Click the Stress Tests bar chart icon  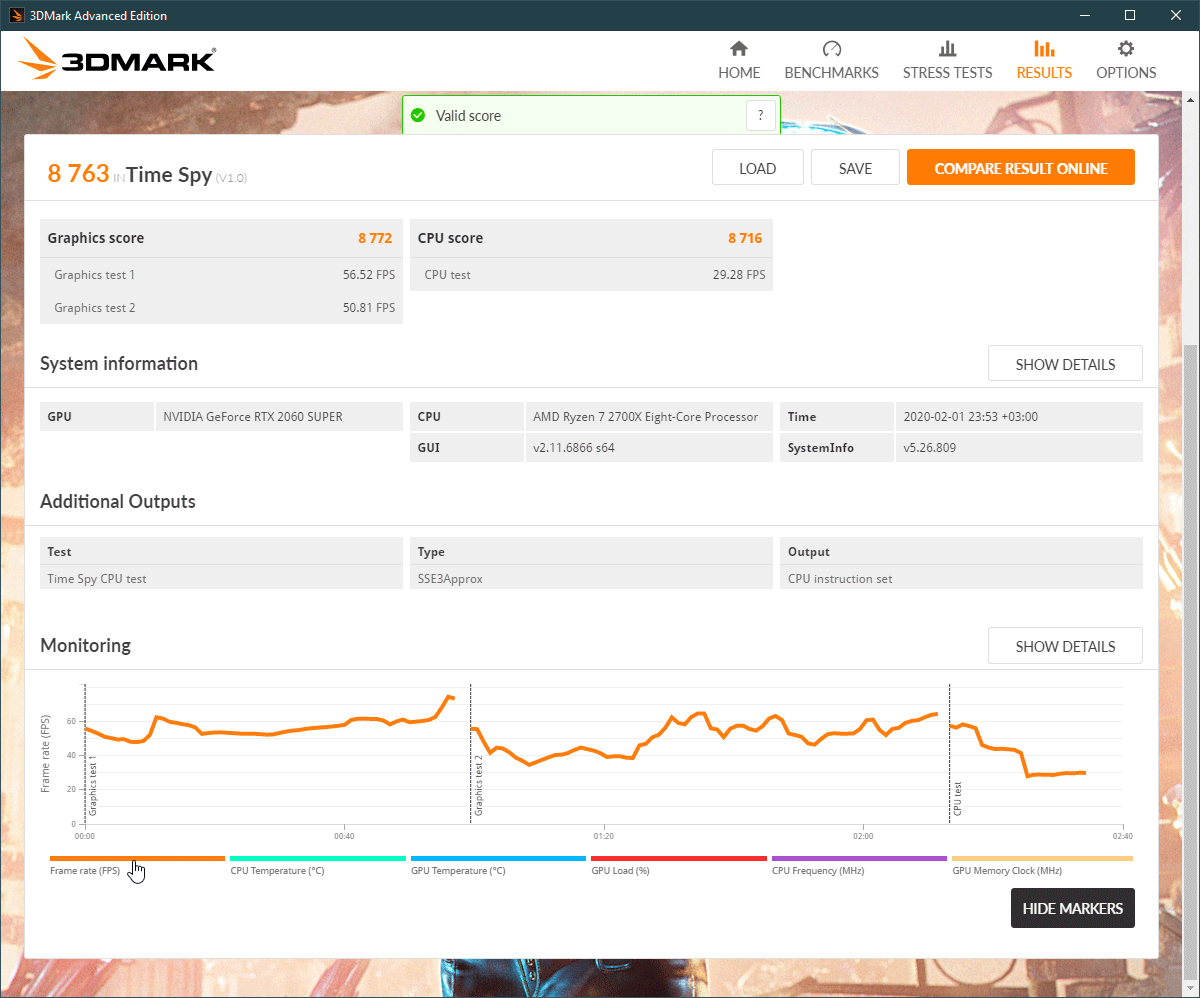pyautogui.click(x=948, y=49)
